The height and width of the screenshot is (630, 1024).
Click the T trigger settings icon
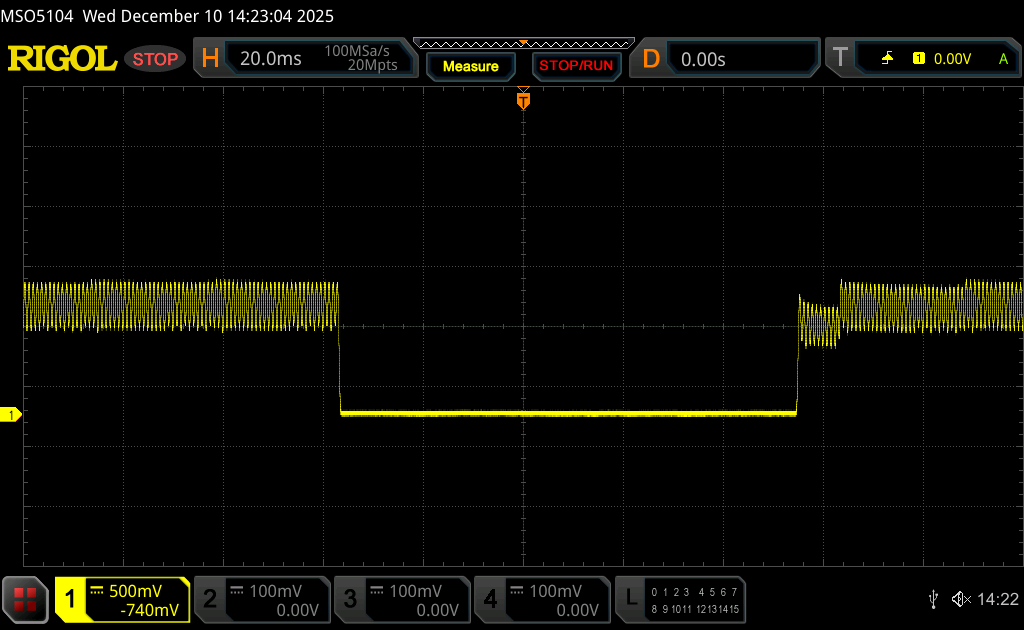(840, 59)
